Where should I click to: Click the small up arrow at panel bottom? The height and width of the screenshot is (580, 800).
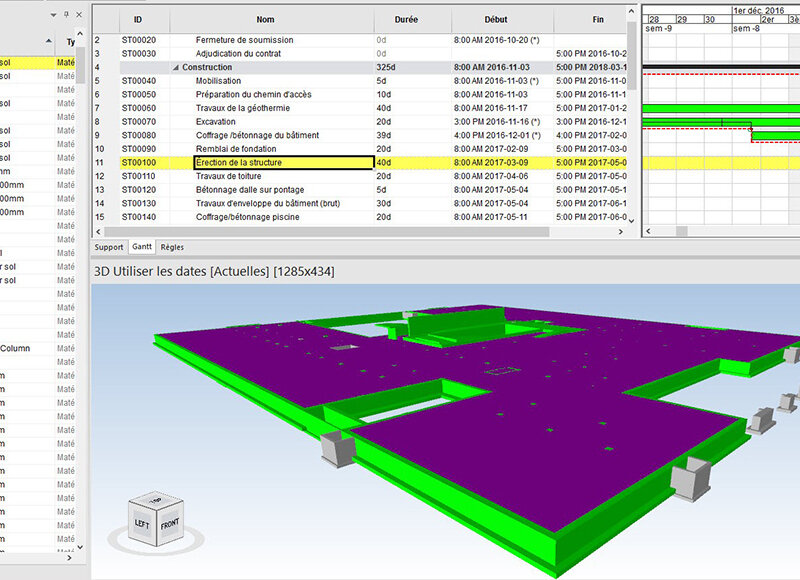pyautogui.click(x=80, y=547)
